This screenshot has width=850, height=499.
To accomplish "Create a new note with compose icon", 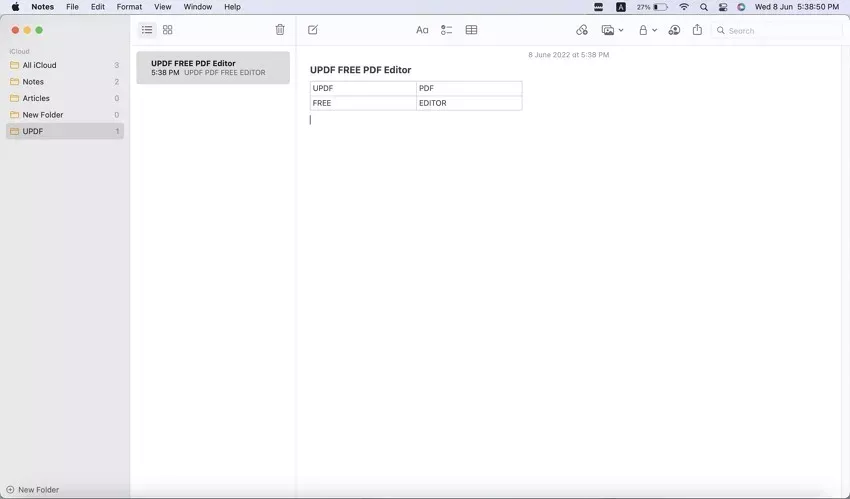I will [313, 30].
